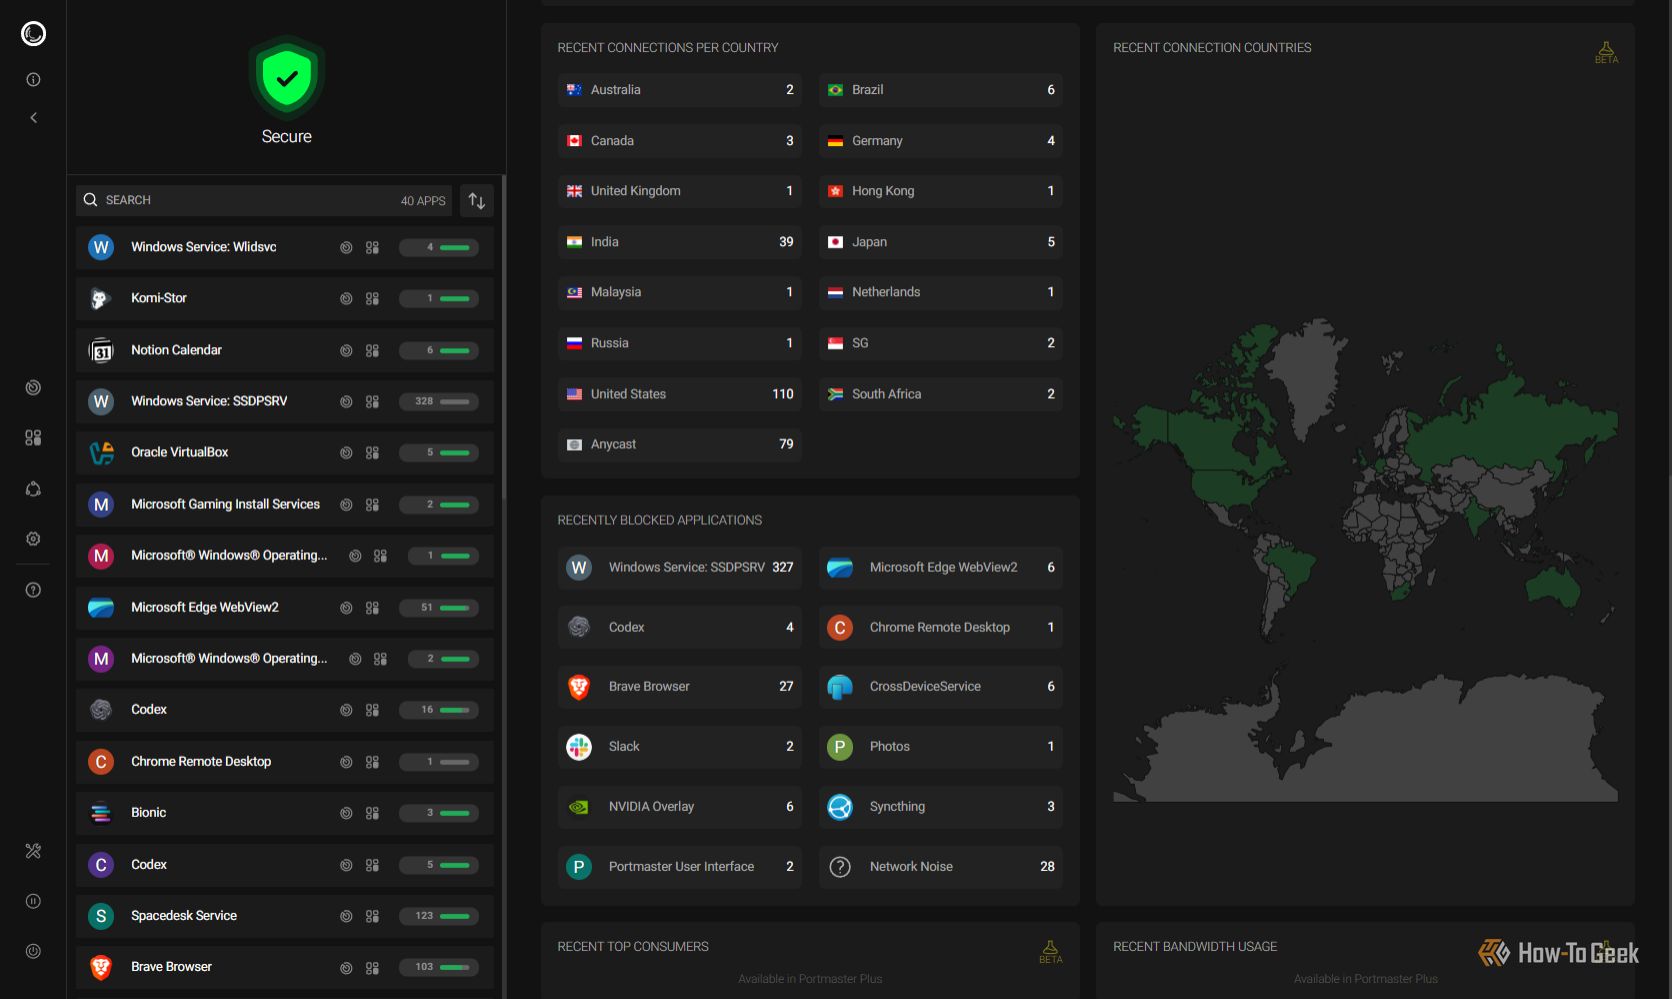1672x999 pixels.
Task: Open network activity icon for Oracle VirtualBox
Action: (346, 453)
